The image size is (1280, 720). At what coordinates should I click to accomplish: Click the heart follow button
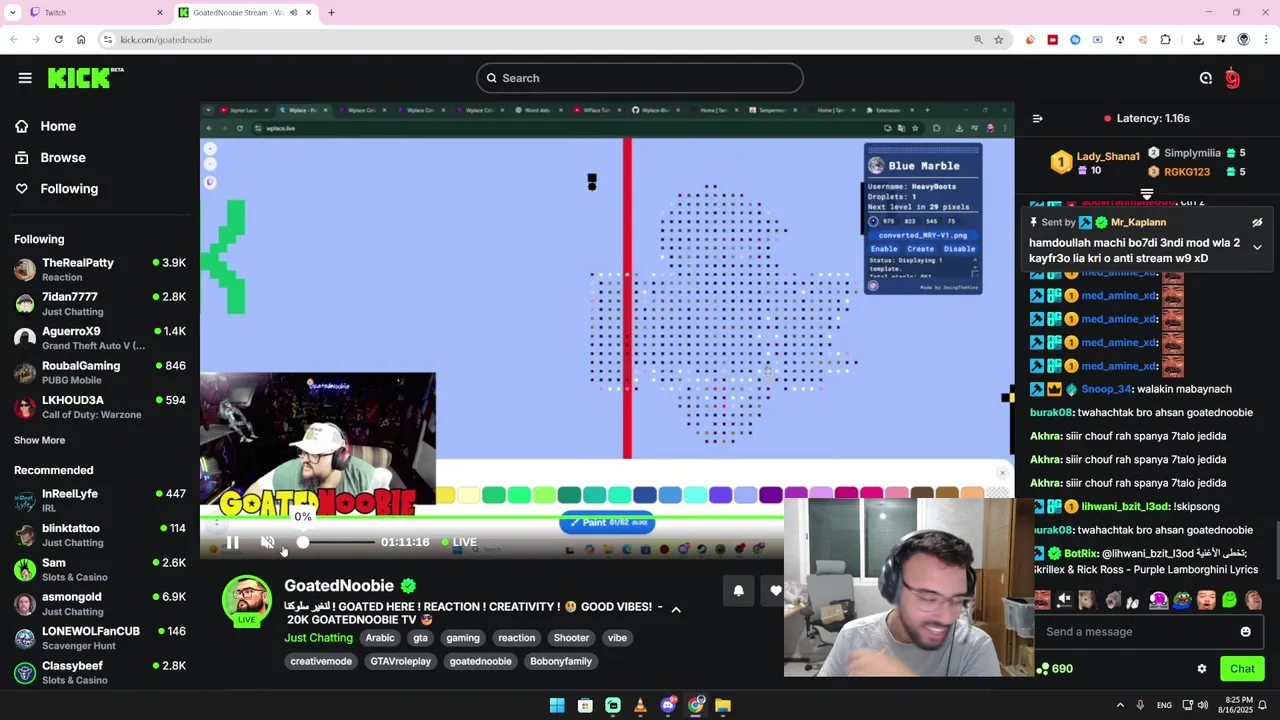(775, 591)
